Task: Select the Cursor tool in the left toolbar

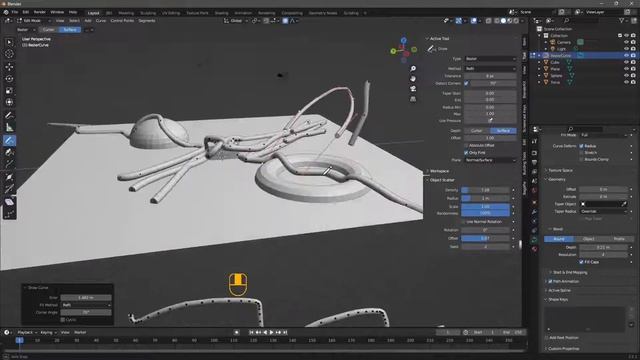Action: pyautogui.click(x=9, y=54)
